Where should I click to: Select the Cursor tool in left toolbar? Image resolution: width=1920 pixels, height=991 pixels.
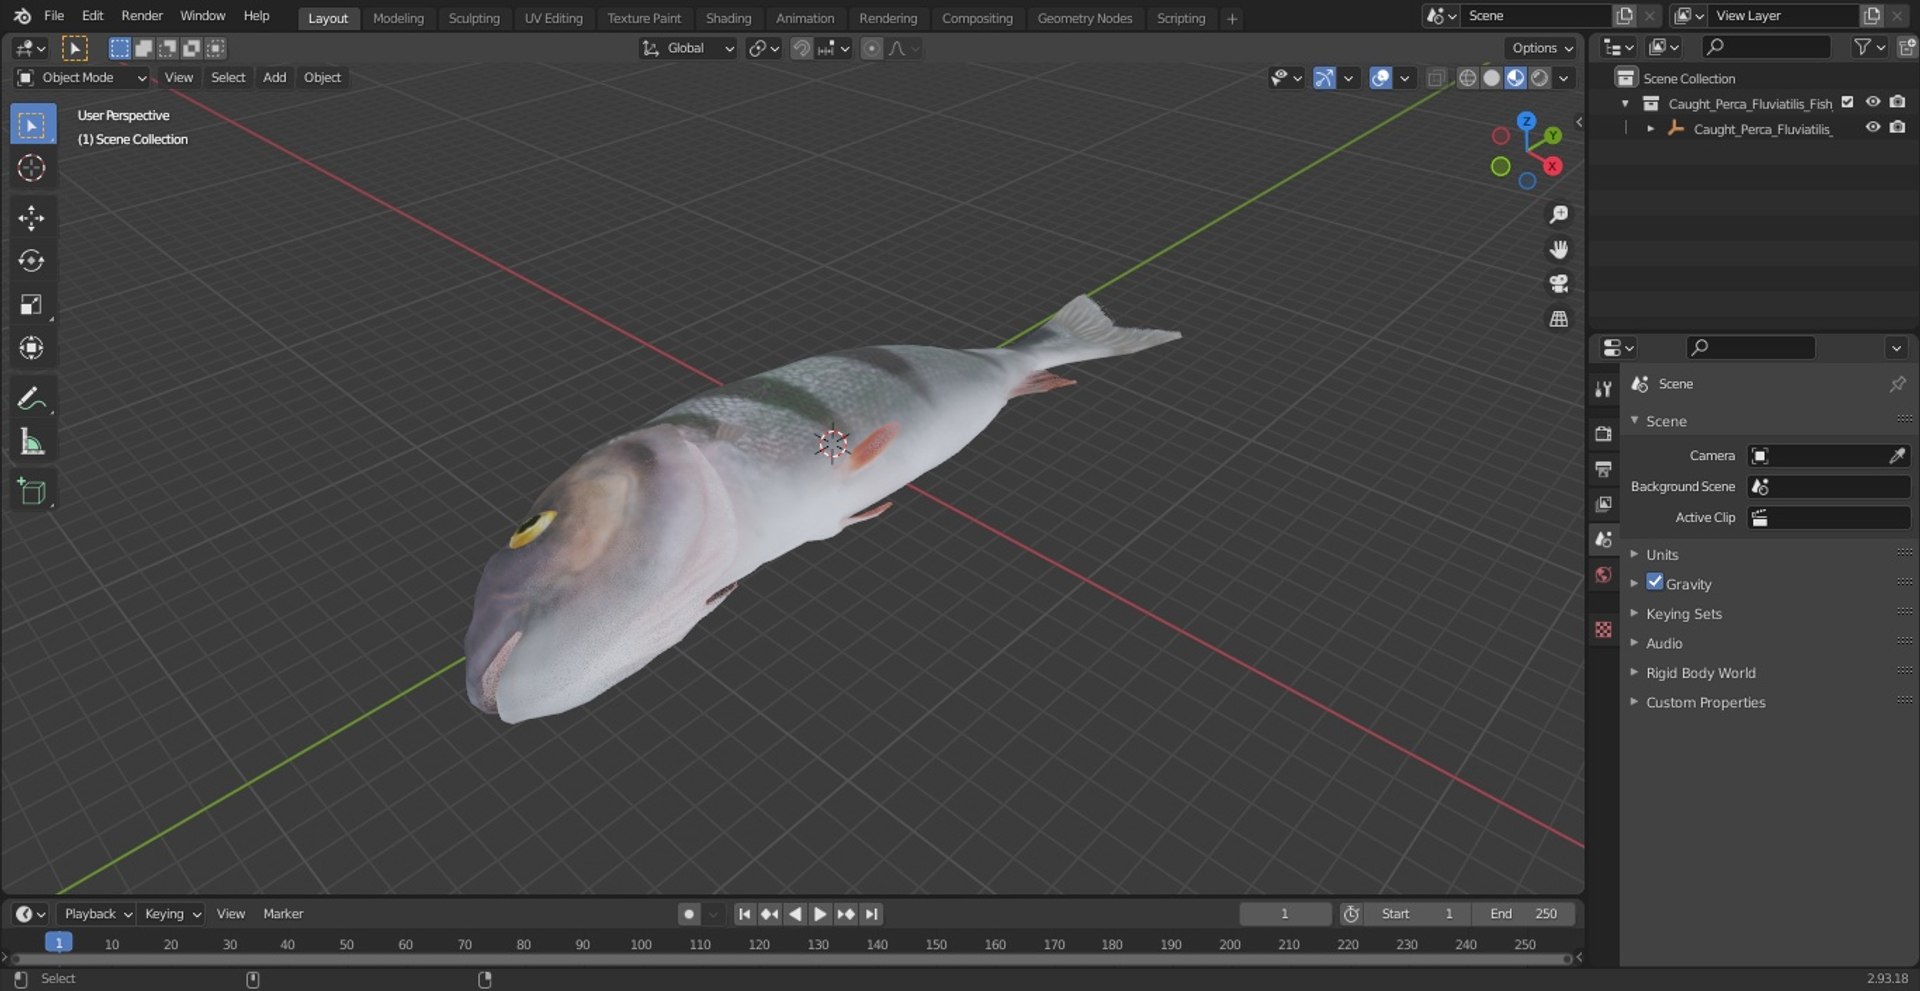point(32,168)
